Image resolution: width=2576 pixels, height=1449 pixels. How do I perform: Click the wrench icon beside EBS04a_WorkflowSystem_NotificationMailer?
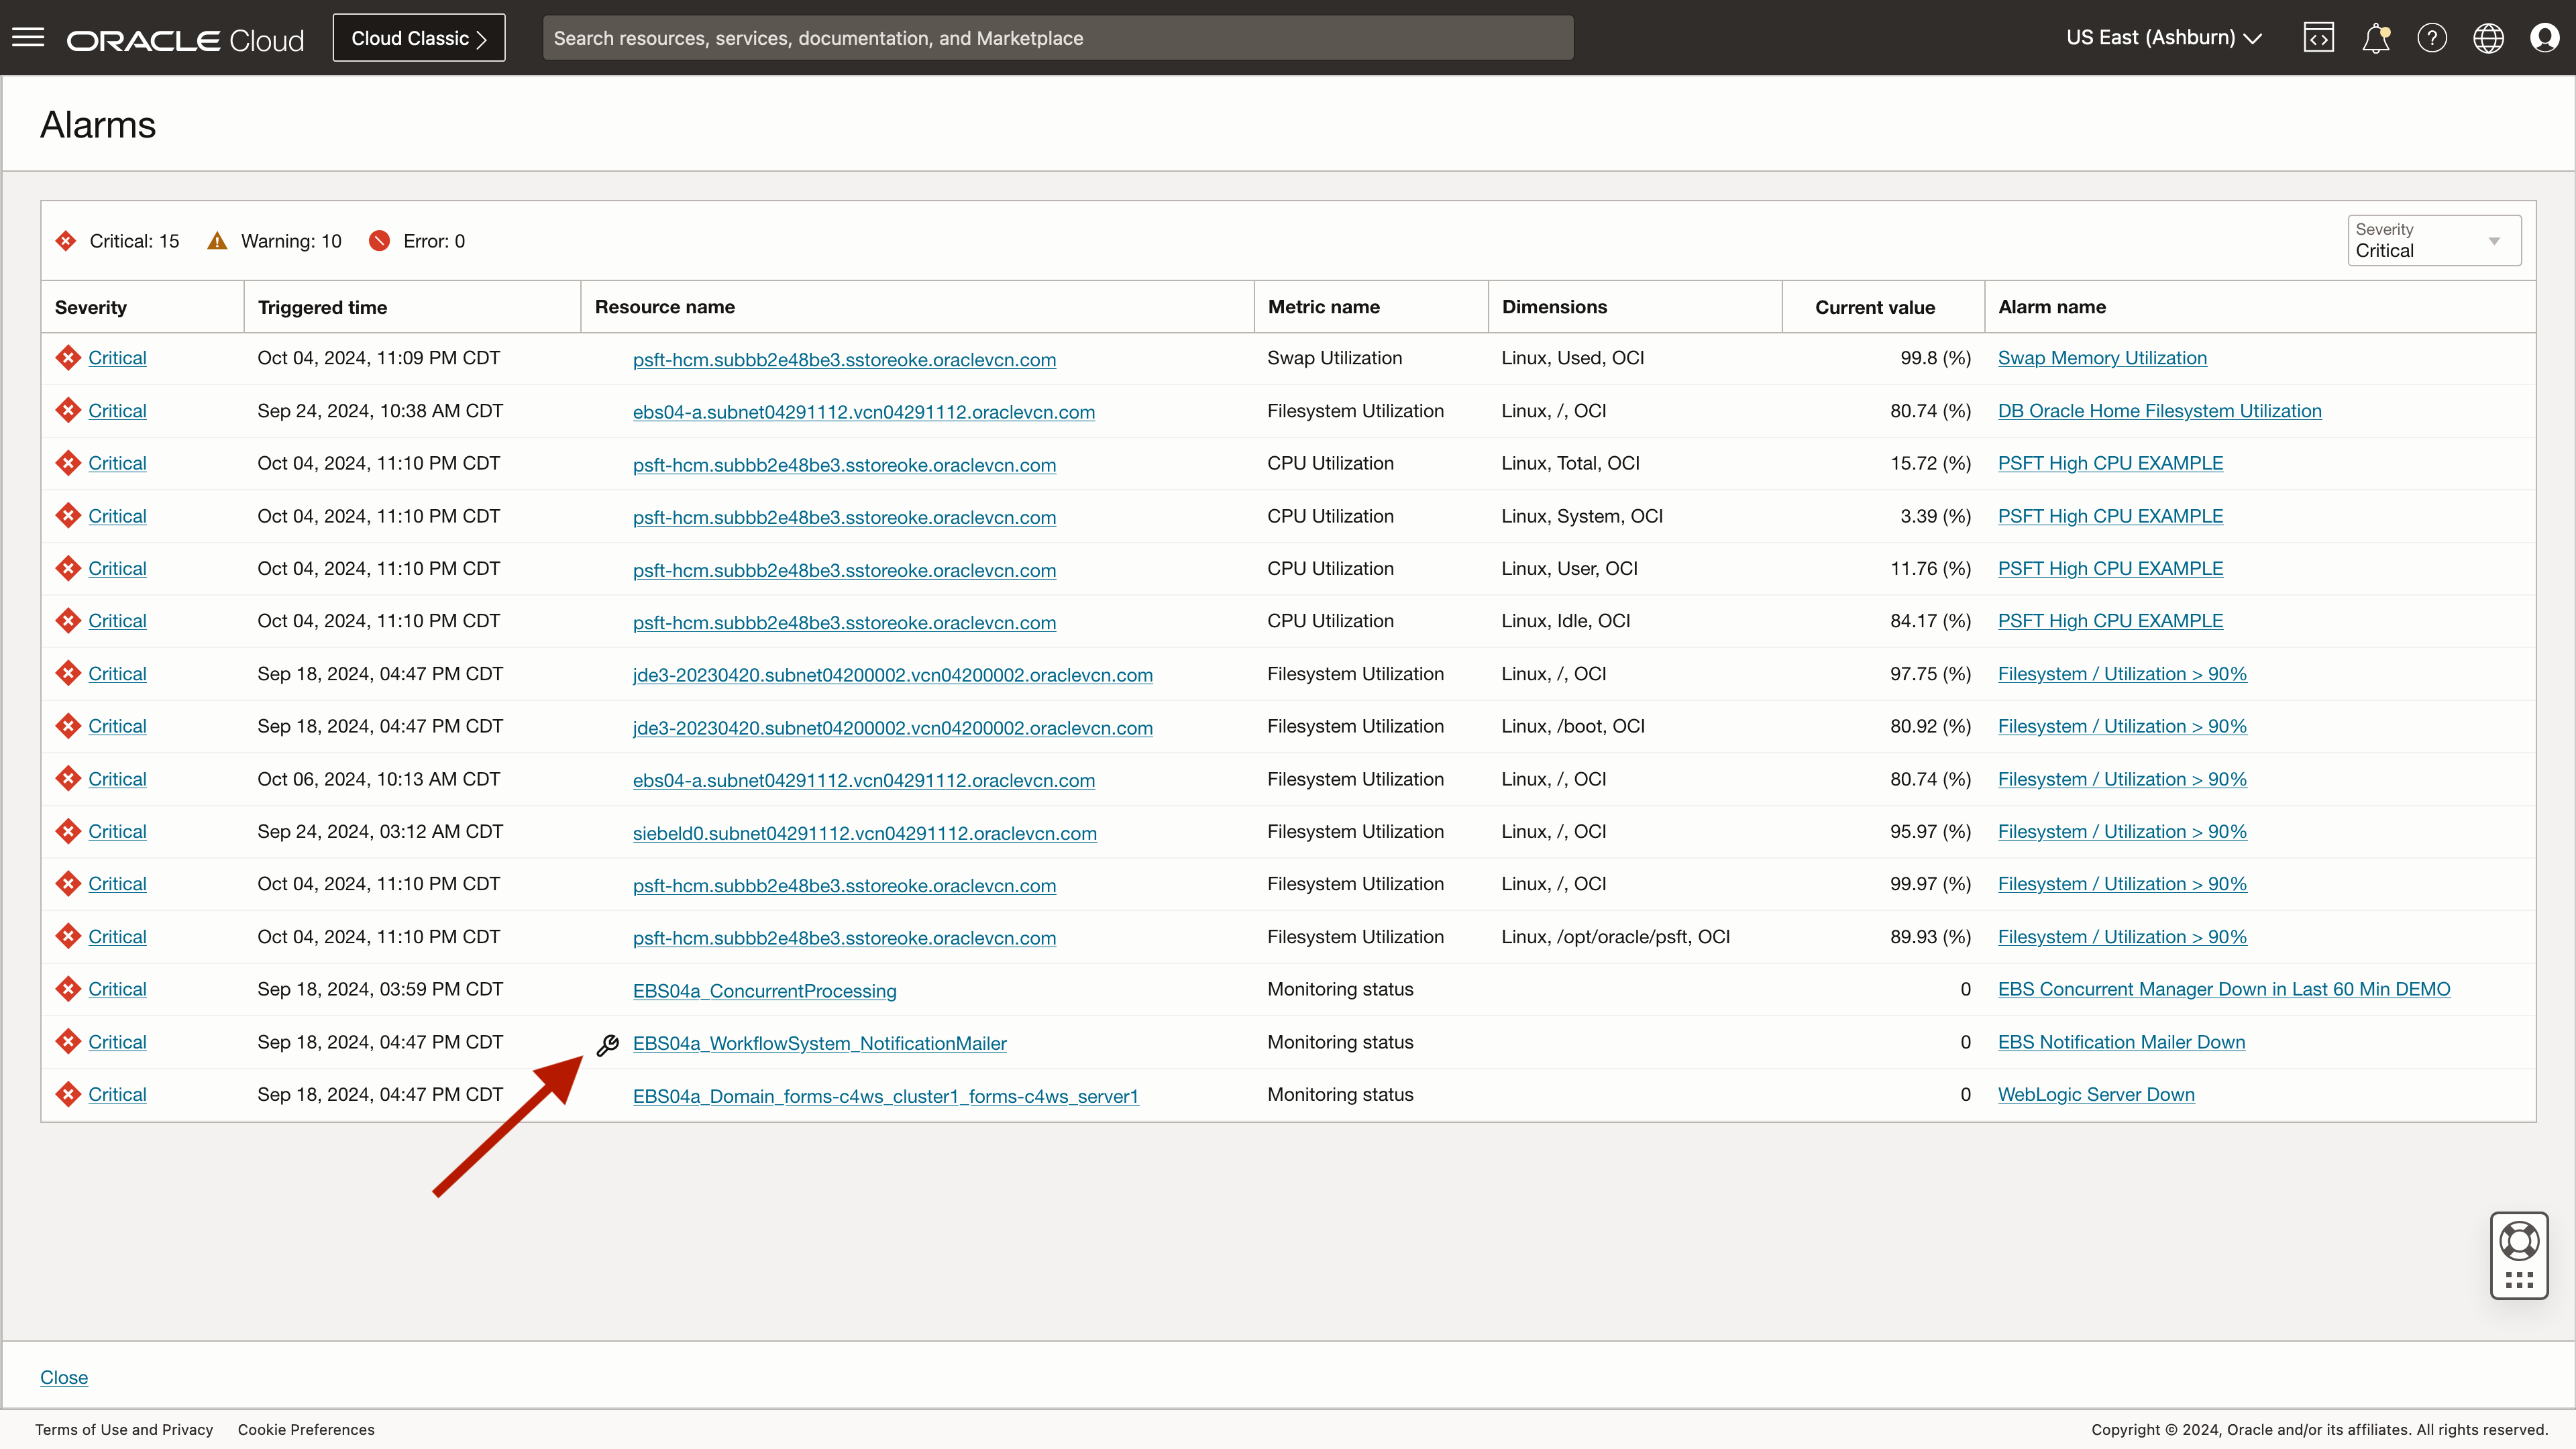[608, 1045]
